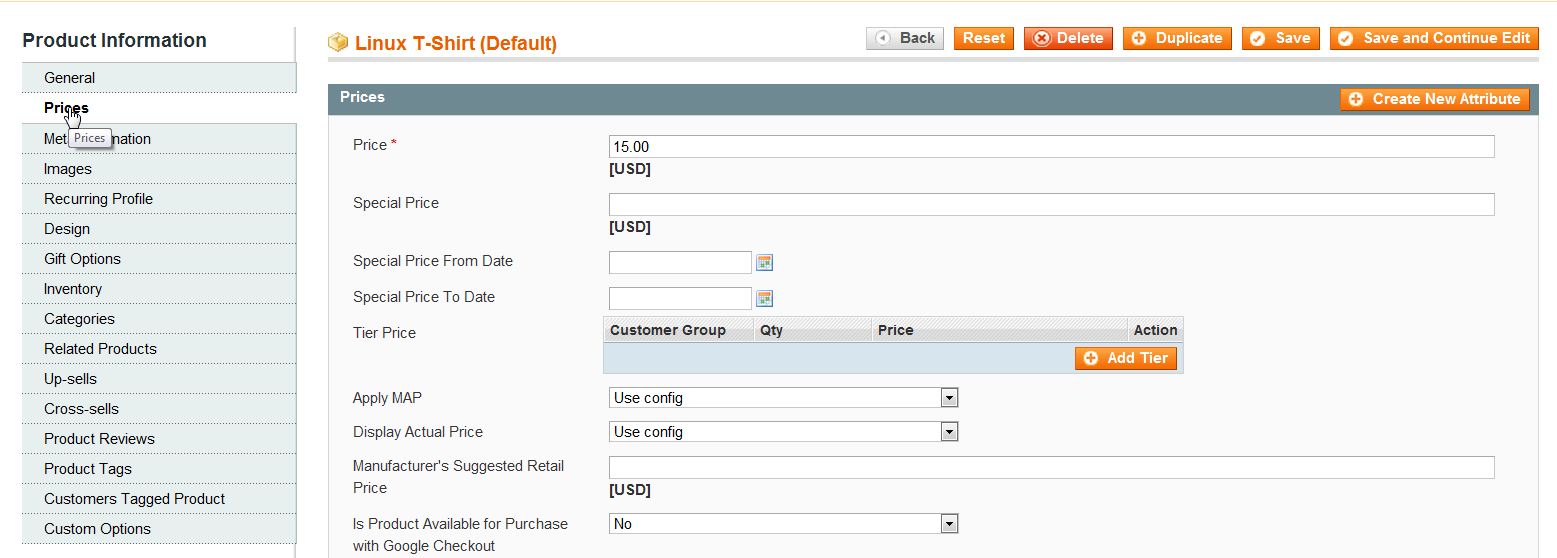Go back using the Back button
Image resolution: width=1557 pixels, height=558 pixels.
905,38
